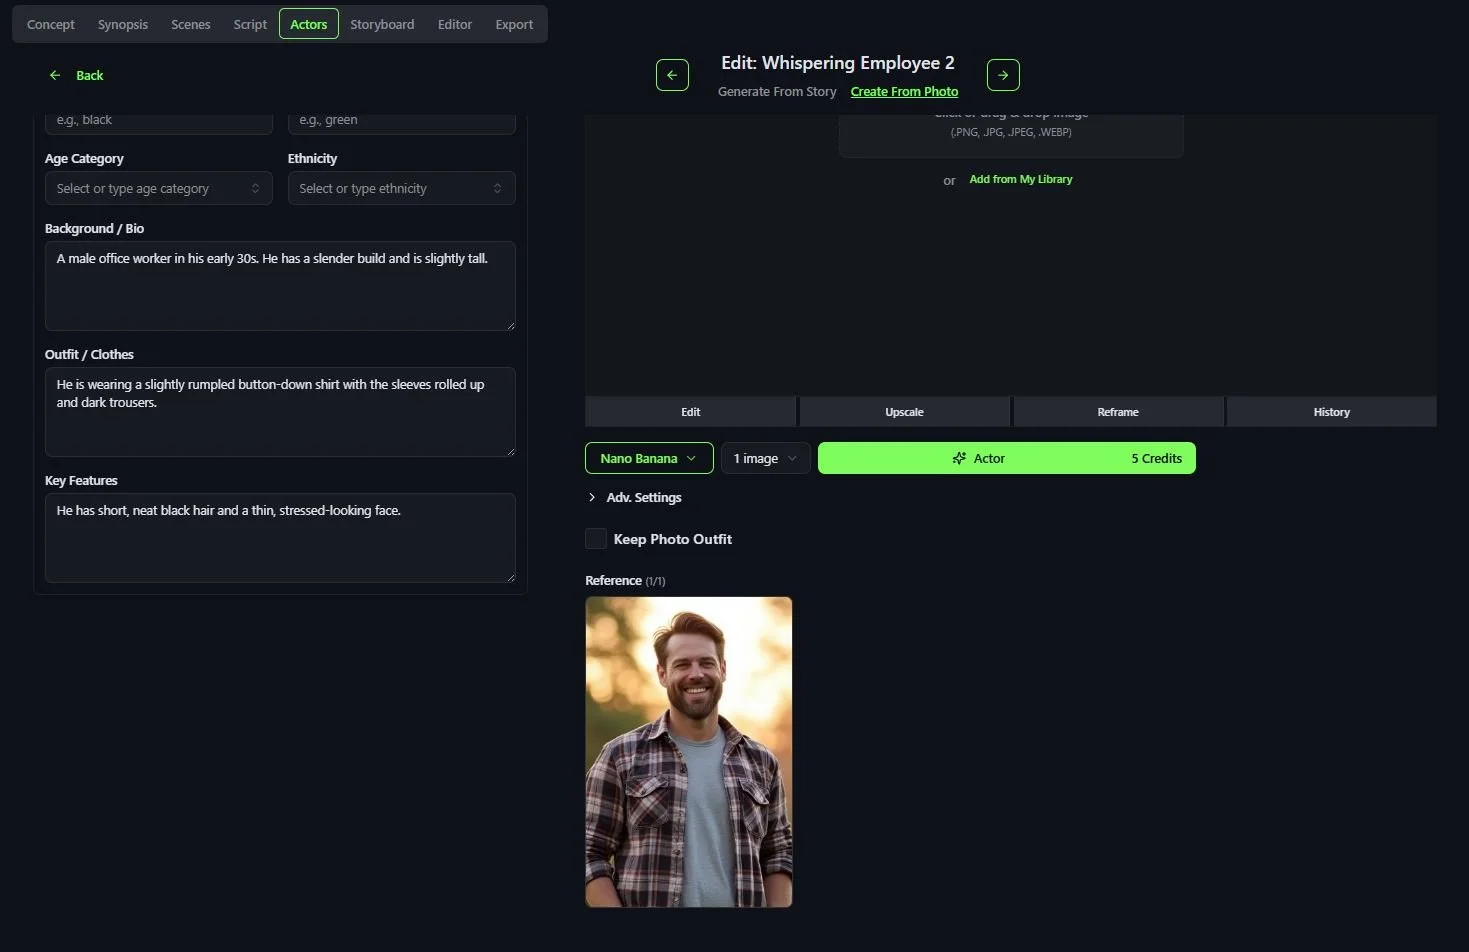Screen dimensions: 1469x952
Task: Open the Scenes tab
Action: (191, 24)
